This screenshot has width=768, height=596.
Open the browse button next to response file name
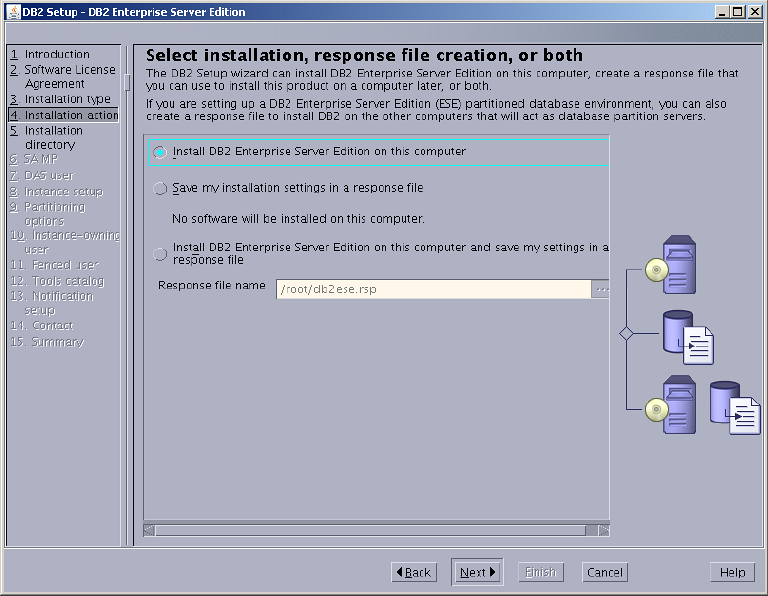tap(600, 289)
